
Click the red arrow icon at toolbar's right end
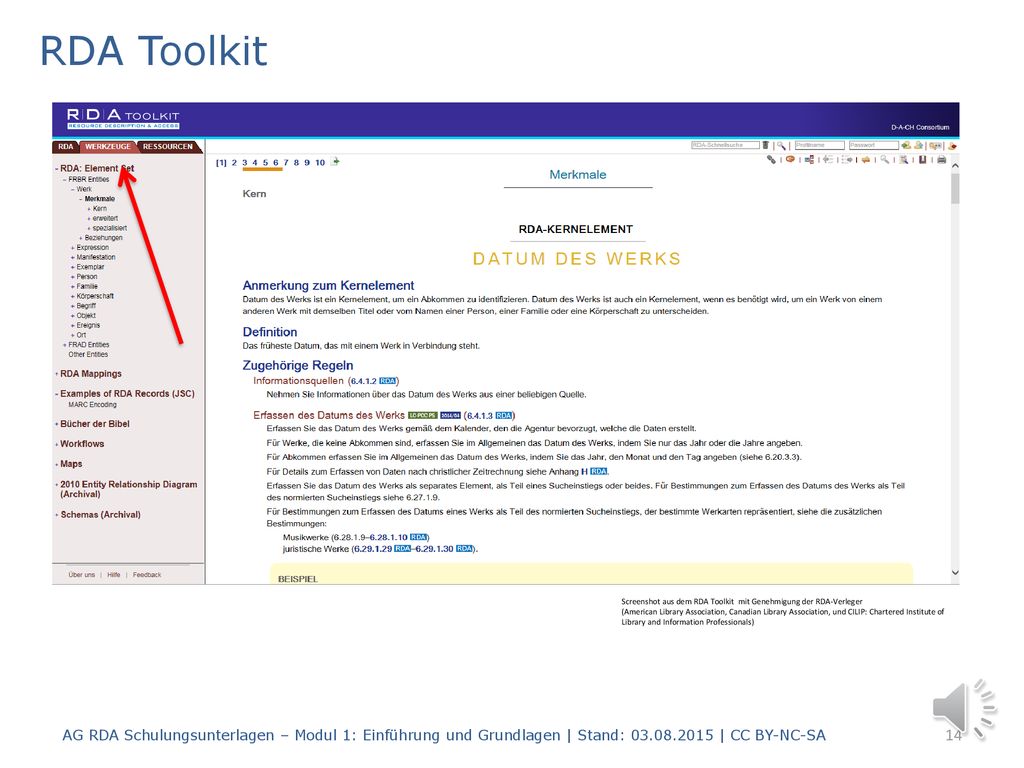(952, 146)
